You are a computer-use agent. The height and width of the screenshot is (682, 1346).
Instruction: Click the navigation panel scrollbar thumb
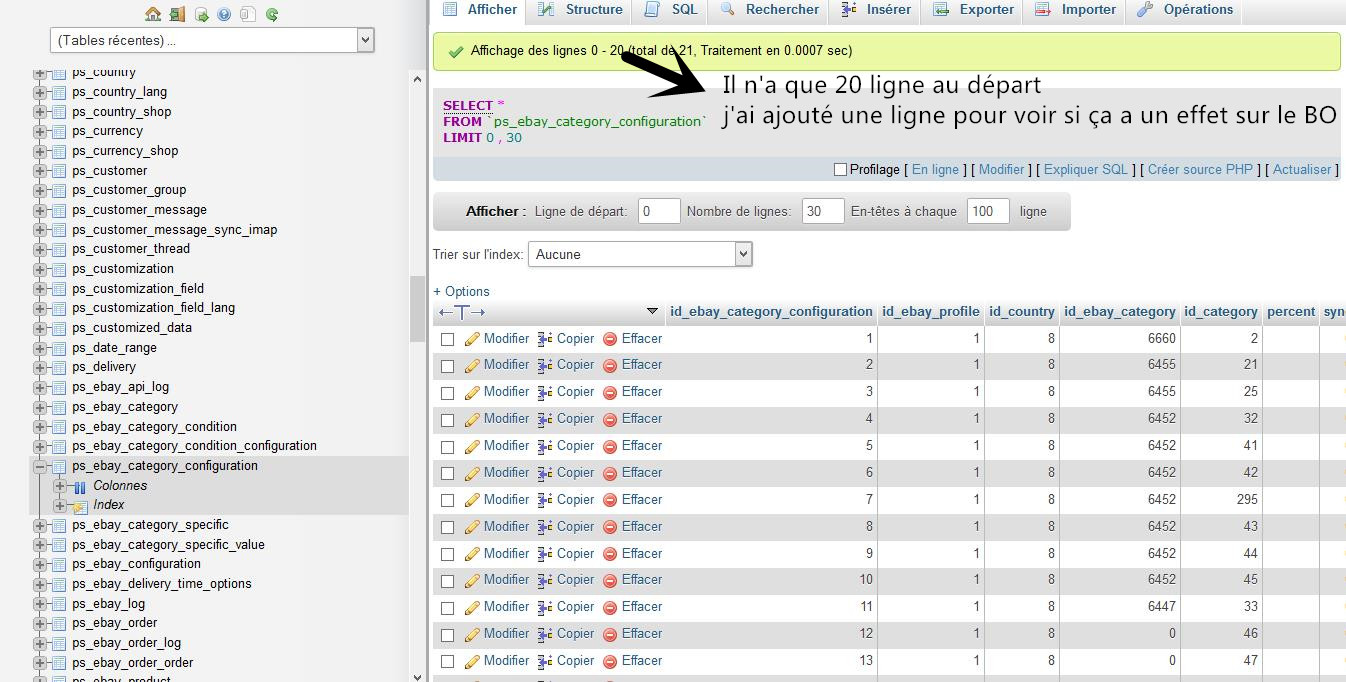pos(417,308)
